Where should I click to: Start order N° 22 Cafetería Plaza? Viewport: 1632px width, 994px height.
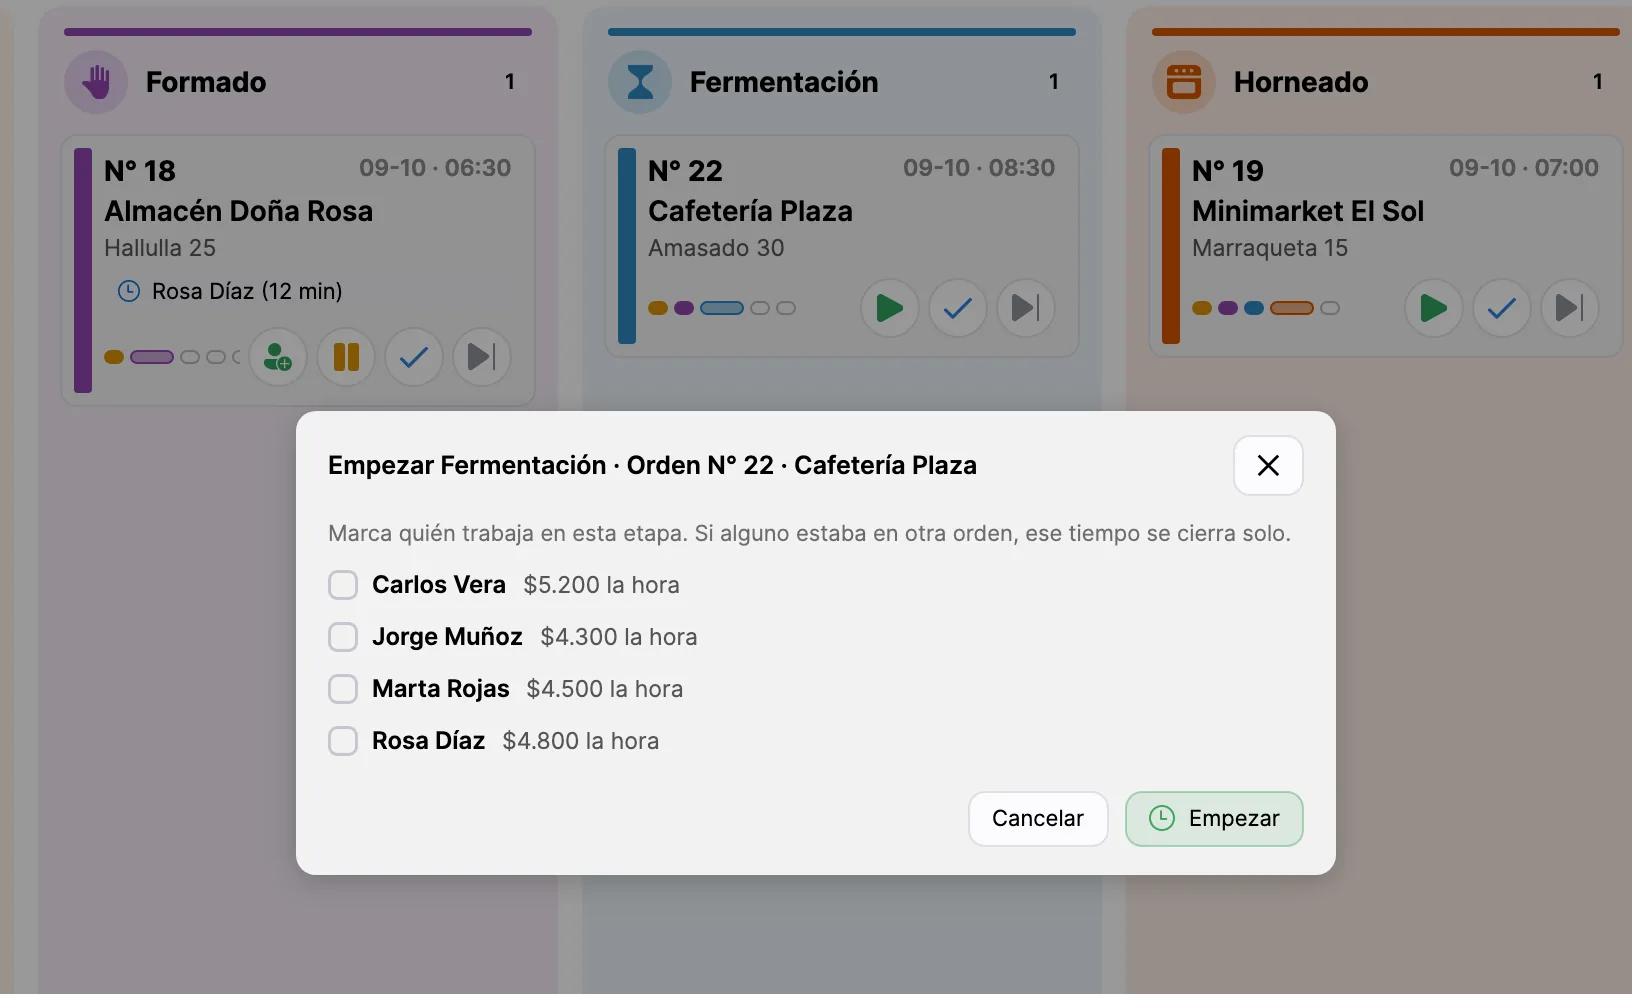890,308
